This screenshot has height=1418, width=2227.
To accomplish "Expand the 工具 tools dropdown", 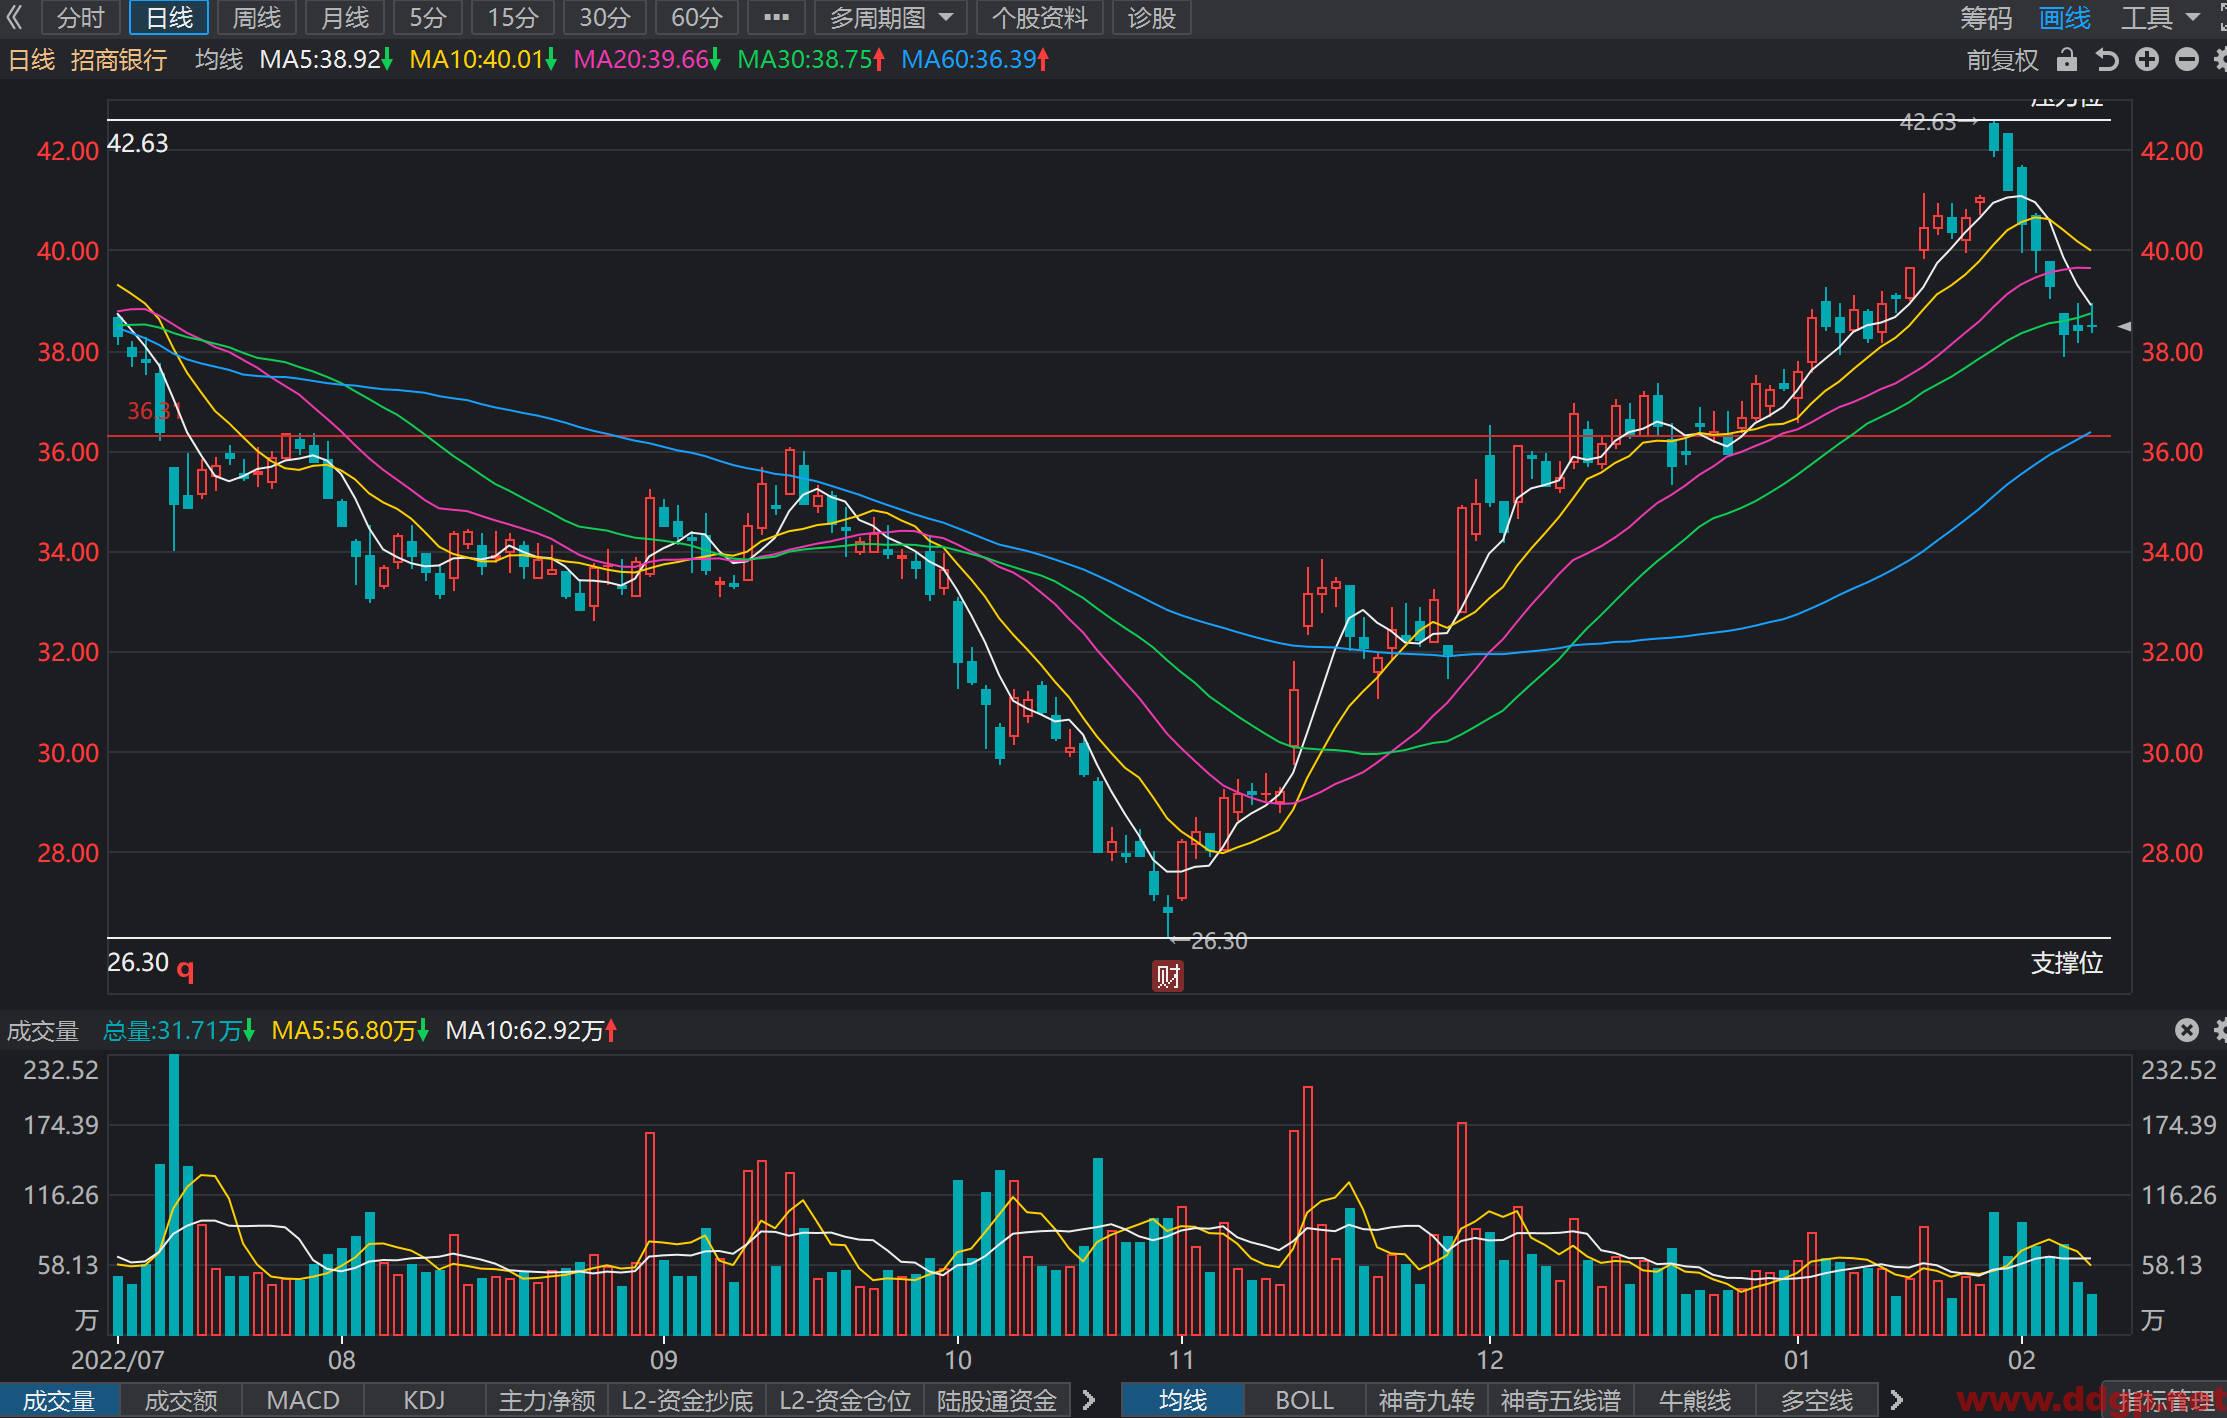I will pyautogui.click(x=2160, y=17).
